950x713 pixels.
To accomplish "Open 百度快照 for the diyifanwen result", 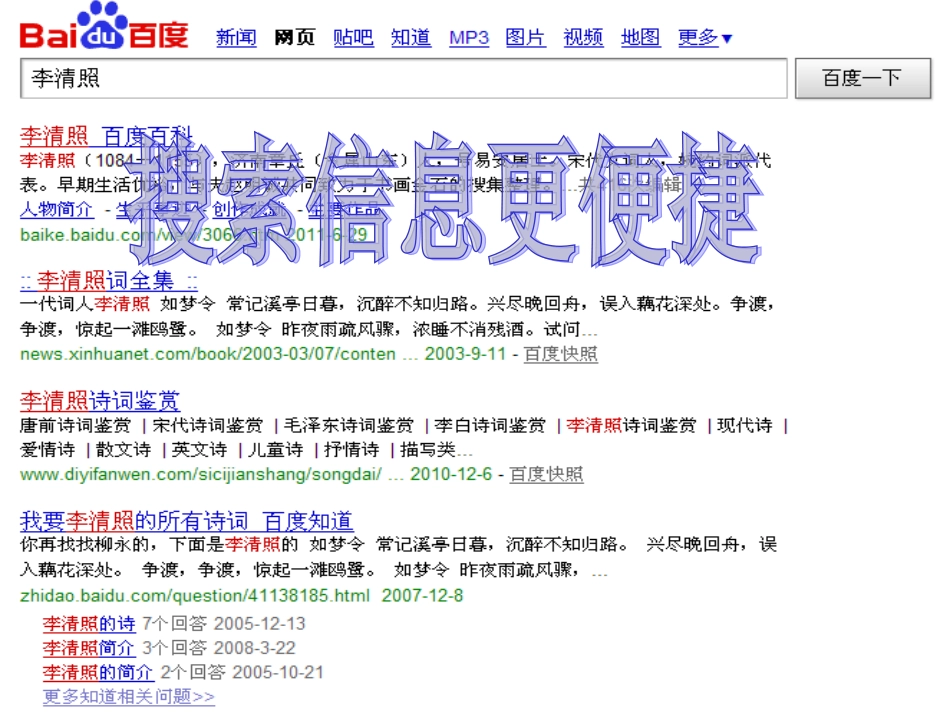I will (x=546, y=474).
